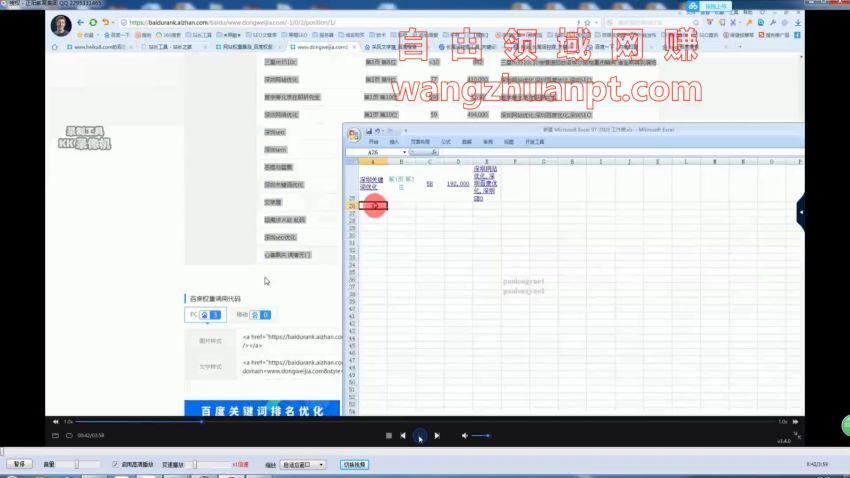Open the Excel 数据 ribbon tab
Screen dimensions: 850x478
click(x=467, y=142)
